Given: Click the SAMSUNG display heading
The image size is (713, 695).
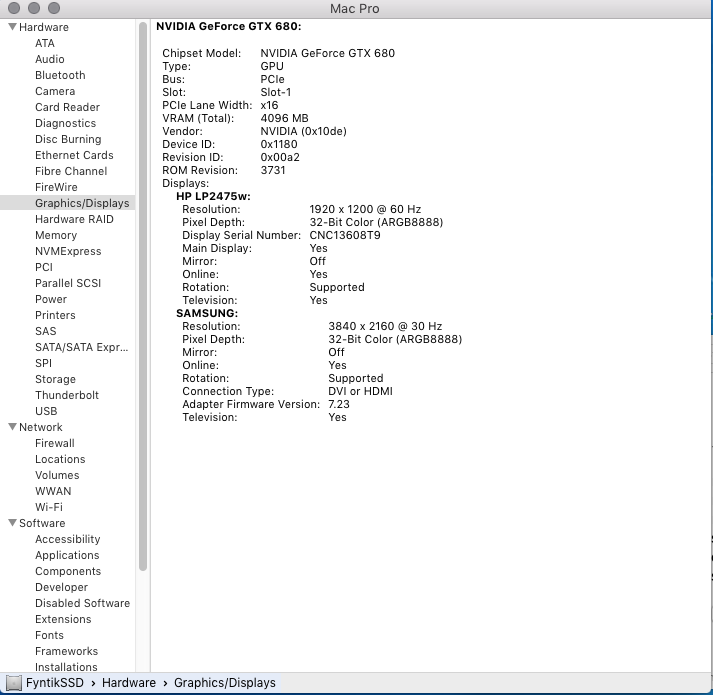Looking at the screenshot, I should pyautogui.click(x=207, y=313).
